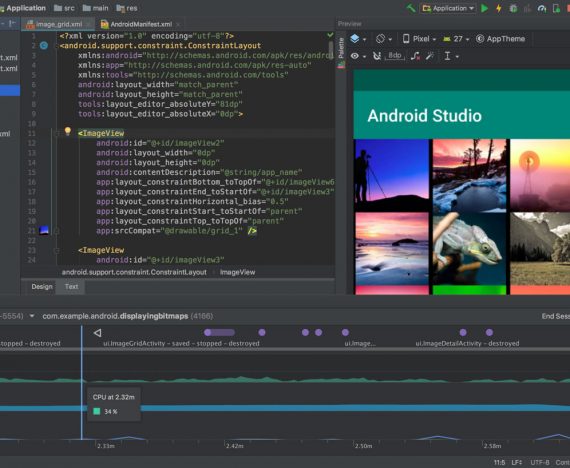Click the clear constraints icon
Image resolution: width=570 pixels, height=468 pixels.
click(x=415, y=56)
